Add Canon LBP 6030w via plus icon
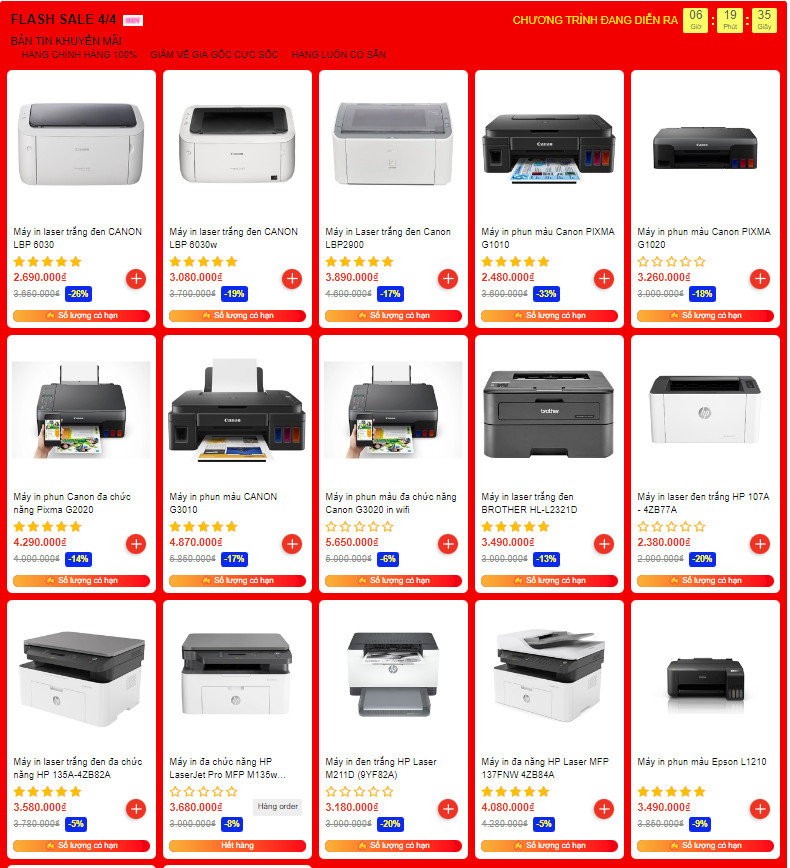Screen dimensions: 790x868 (292, 278)
